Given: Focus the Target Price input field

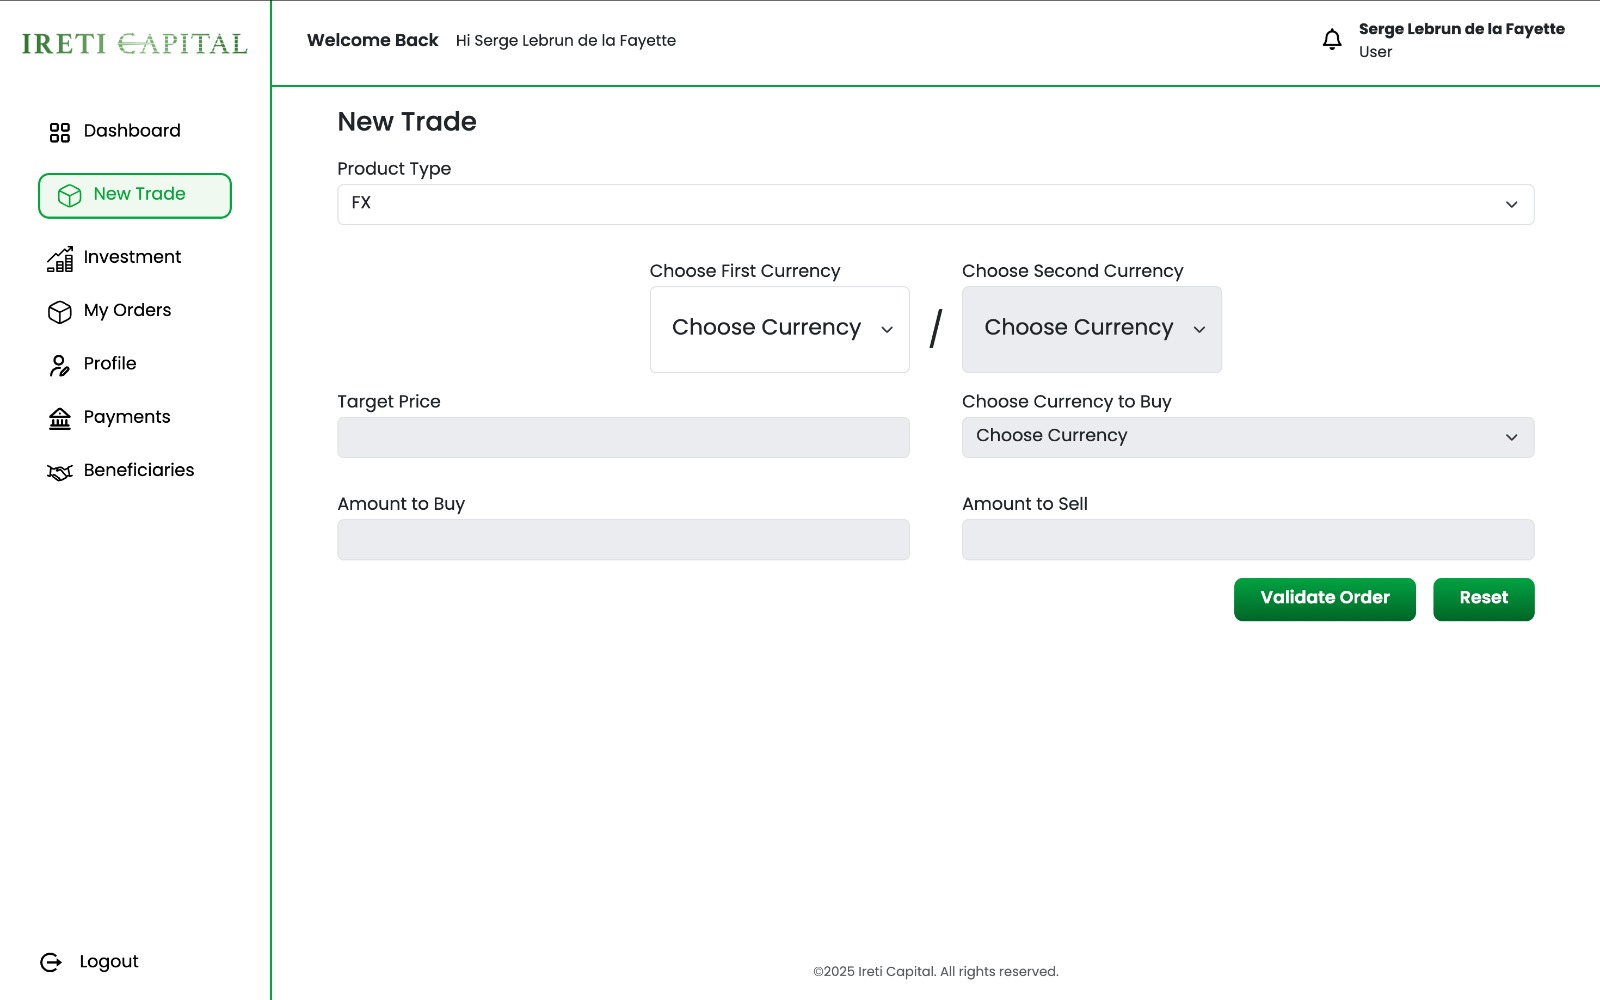Looking at the screenshot, I should 623,437.
